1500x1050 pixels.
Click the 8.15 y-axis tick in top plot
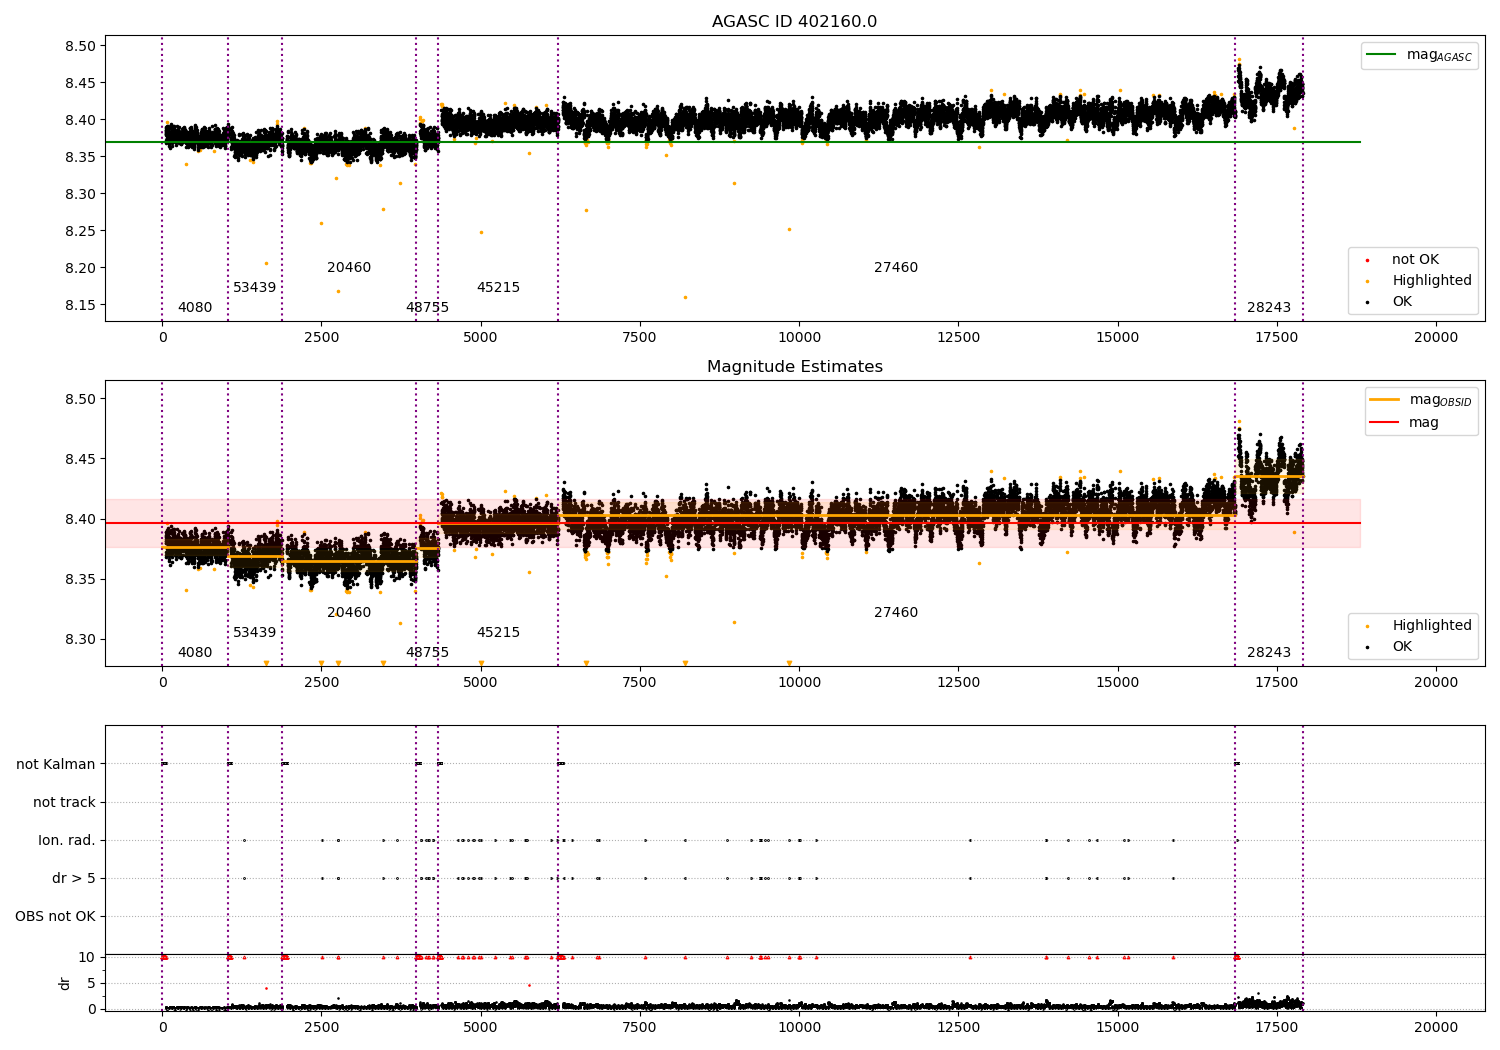(81, 305)
